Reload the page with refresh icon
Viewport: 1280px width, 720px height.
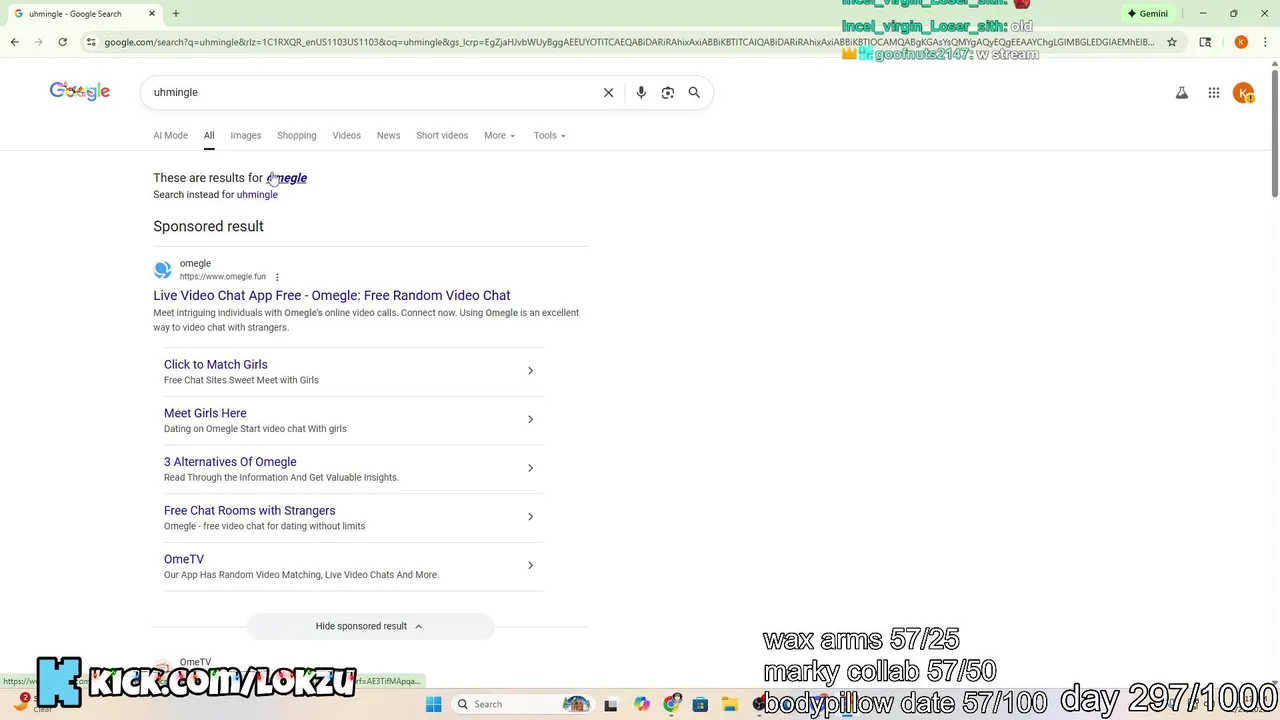tap(62, 42)
